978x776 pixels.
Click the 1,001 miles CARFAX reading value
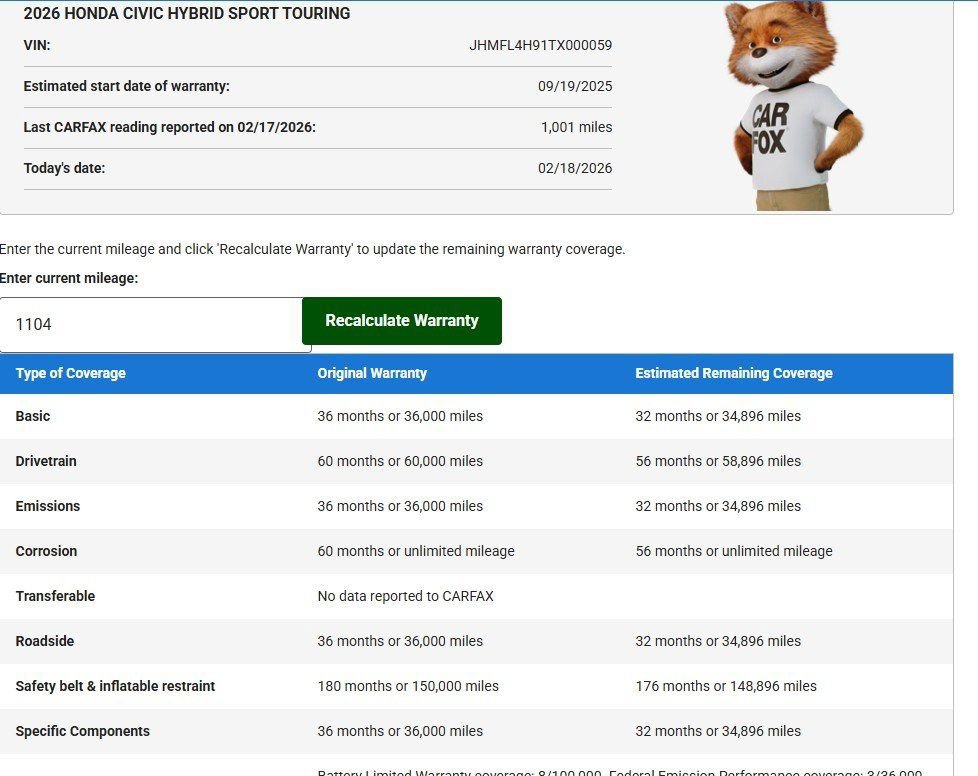tap(576, 127)
